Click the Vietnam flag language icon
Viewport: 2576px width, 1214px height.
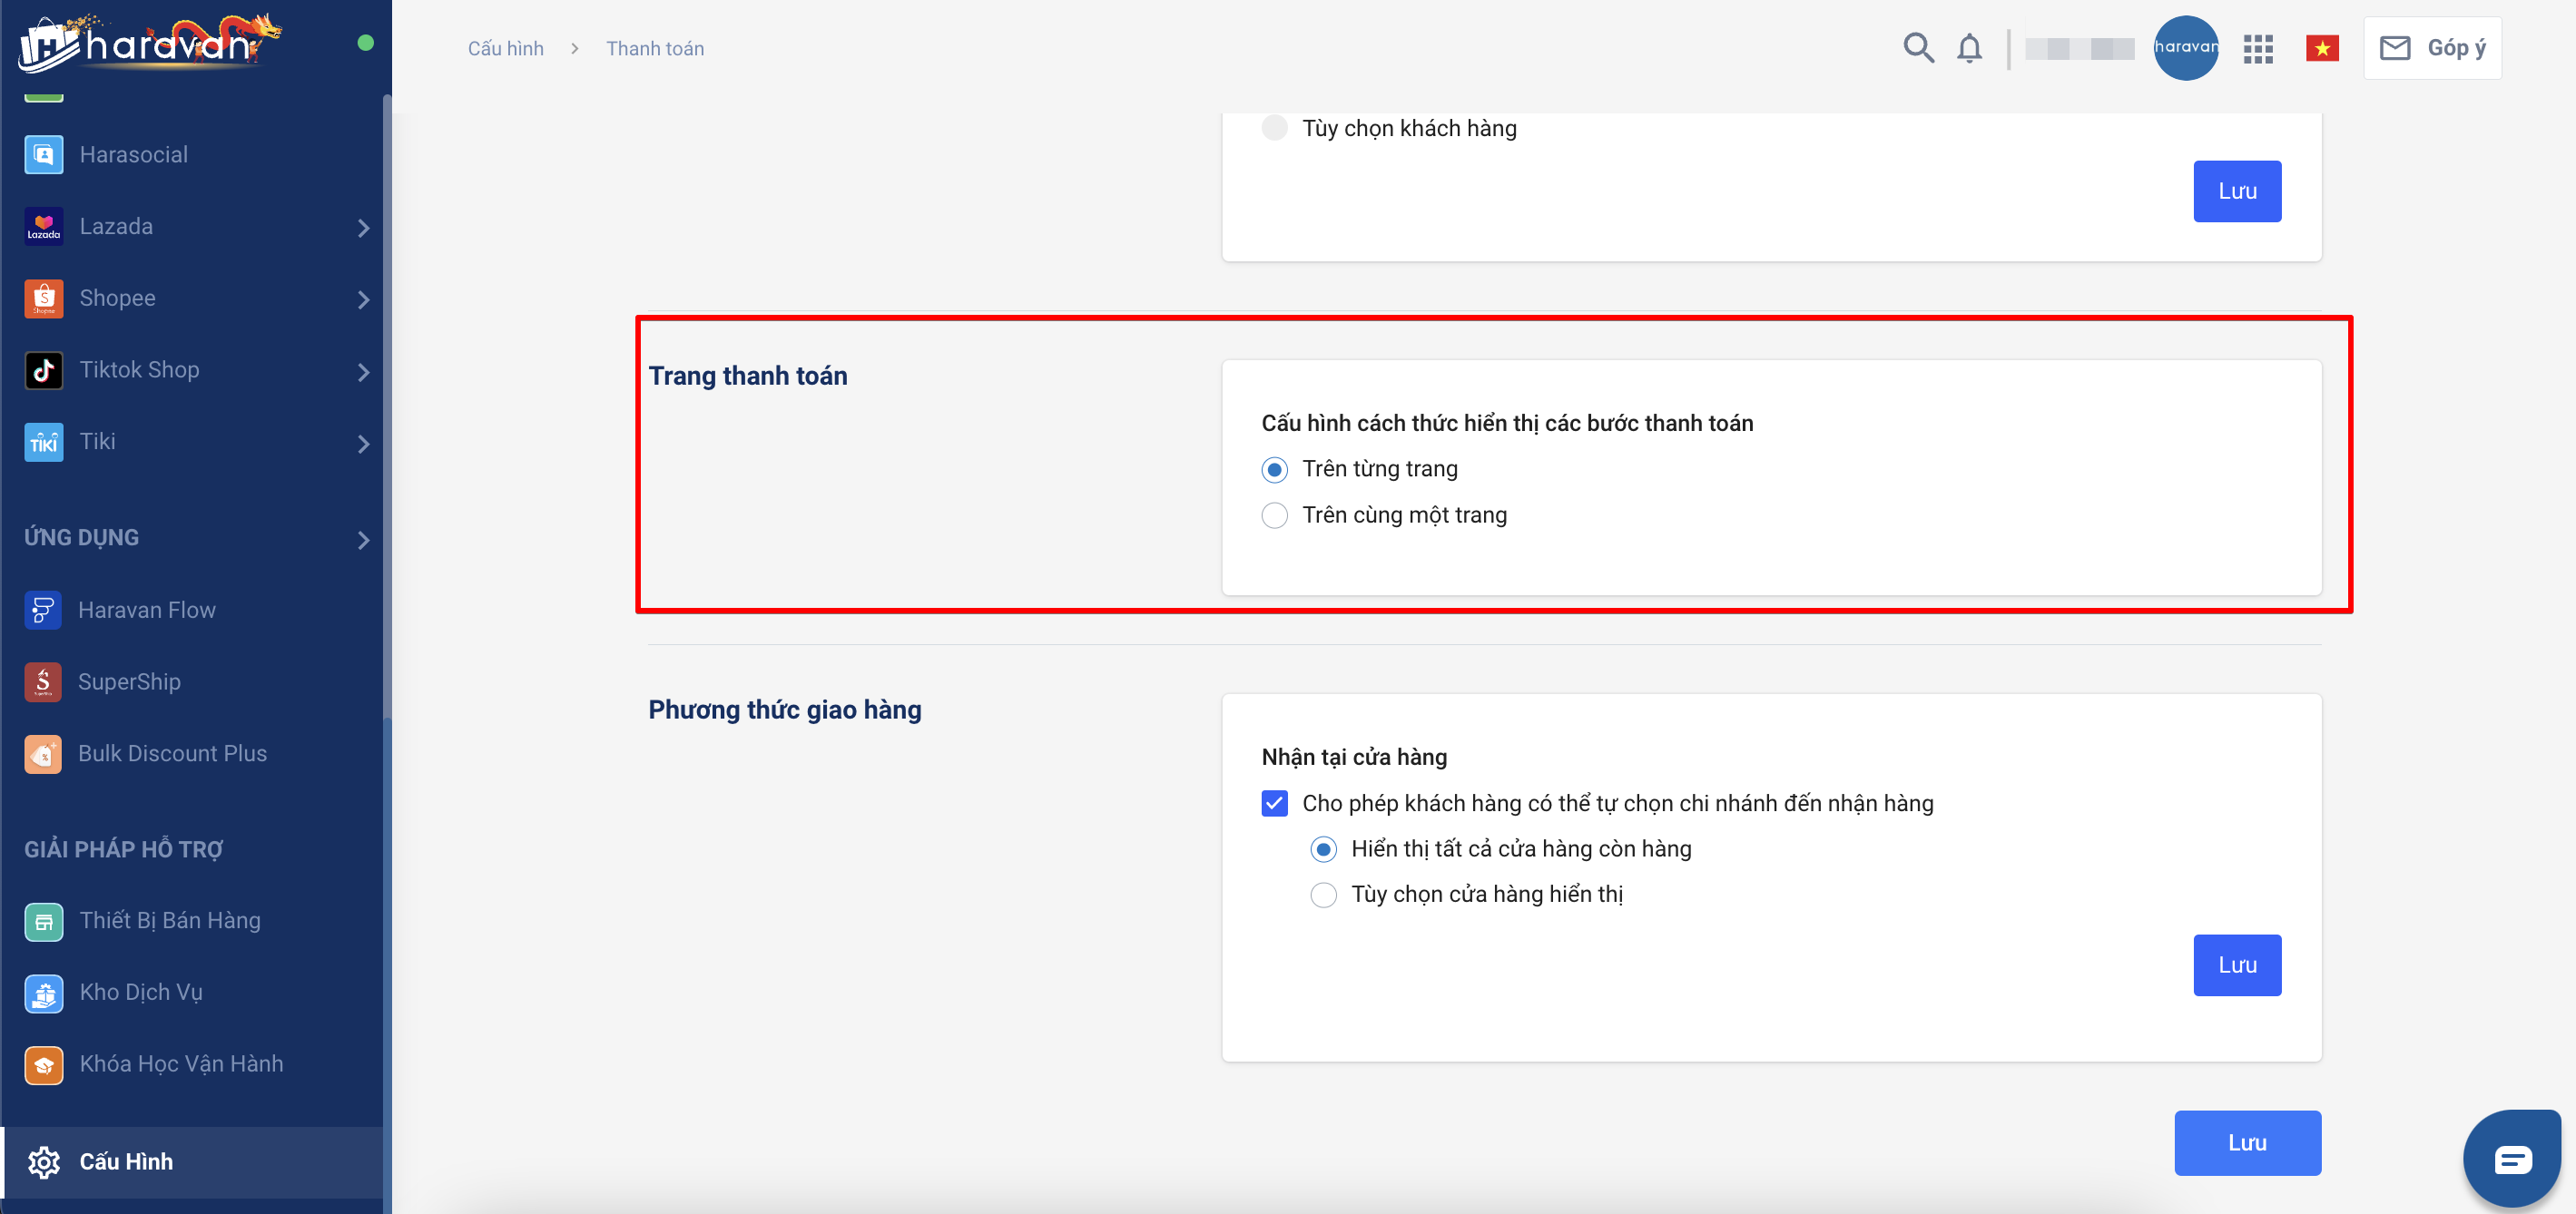click(2321, 48)
